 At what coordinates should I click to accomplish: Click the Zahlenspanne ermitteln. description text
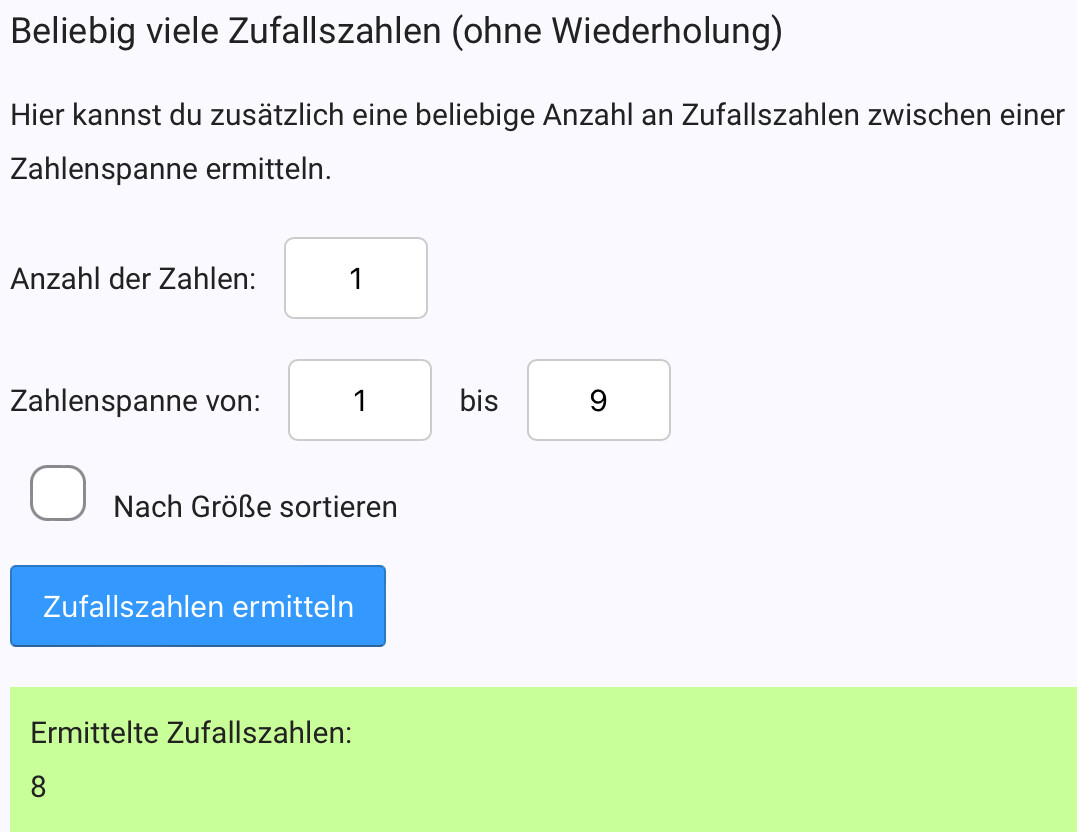[x=170, y=168]
